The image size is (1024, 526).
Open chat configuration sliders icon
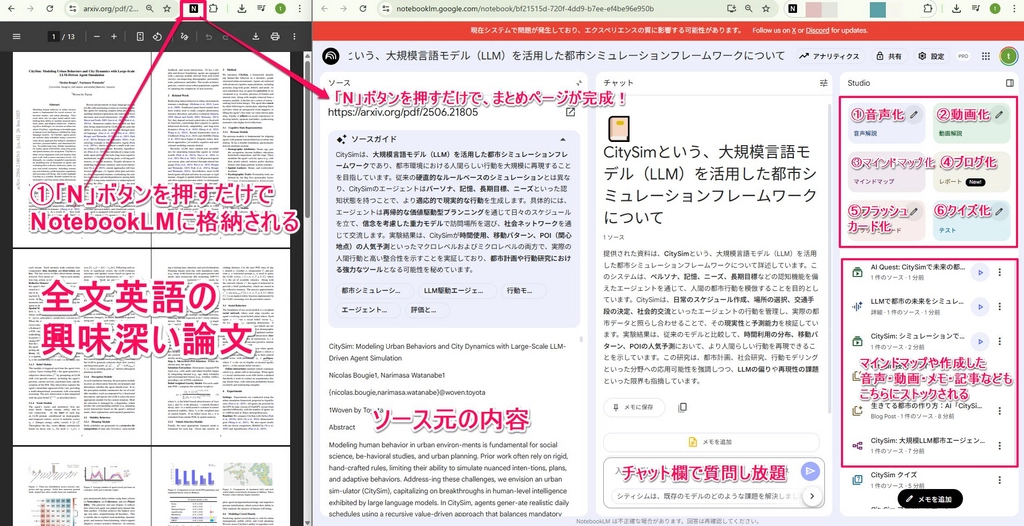824,84
